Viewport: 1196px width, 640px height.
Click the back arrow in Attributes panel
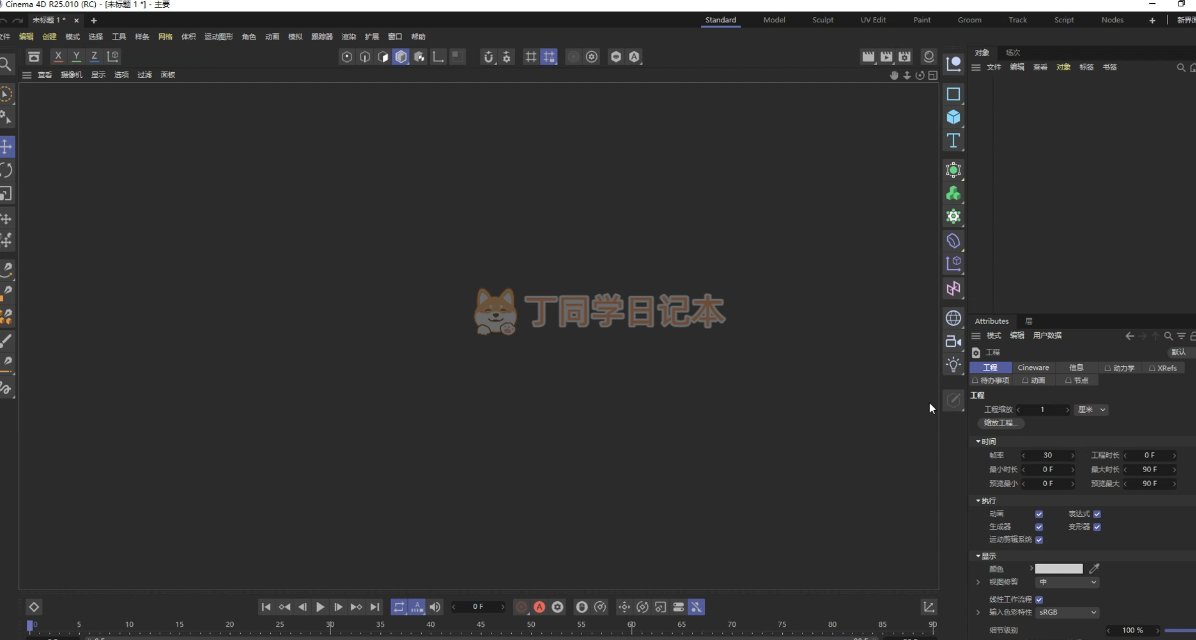(x=1130, y=336)
